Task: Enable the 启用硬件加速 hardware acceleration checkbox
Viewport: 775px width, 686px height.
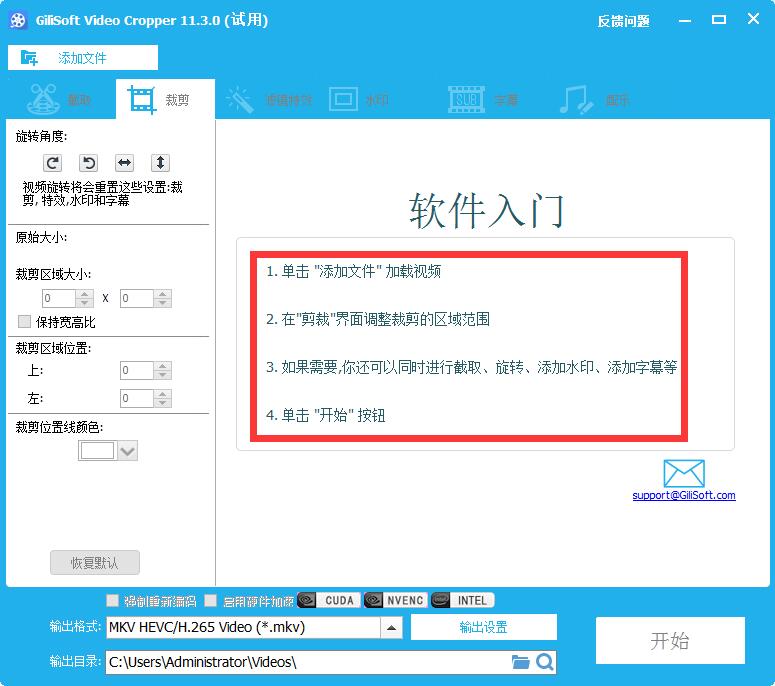Action: pyautogui.click(x=210, y=601)
